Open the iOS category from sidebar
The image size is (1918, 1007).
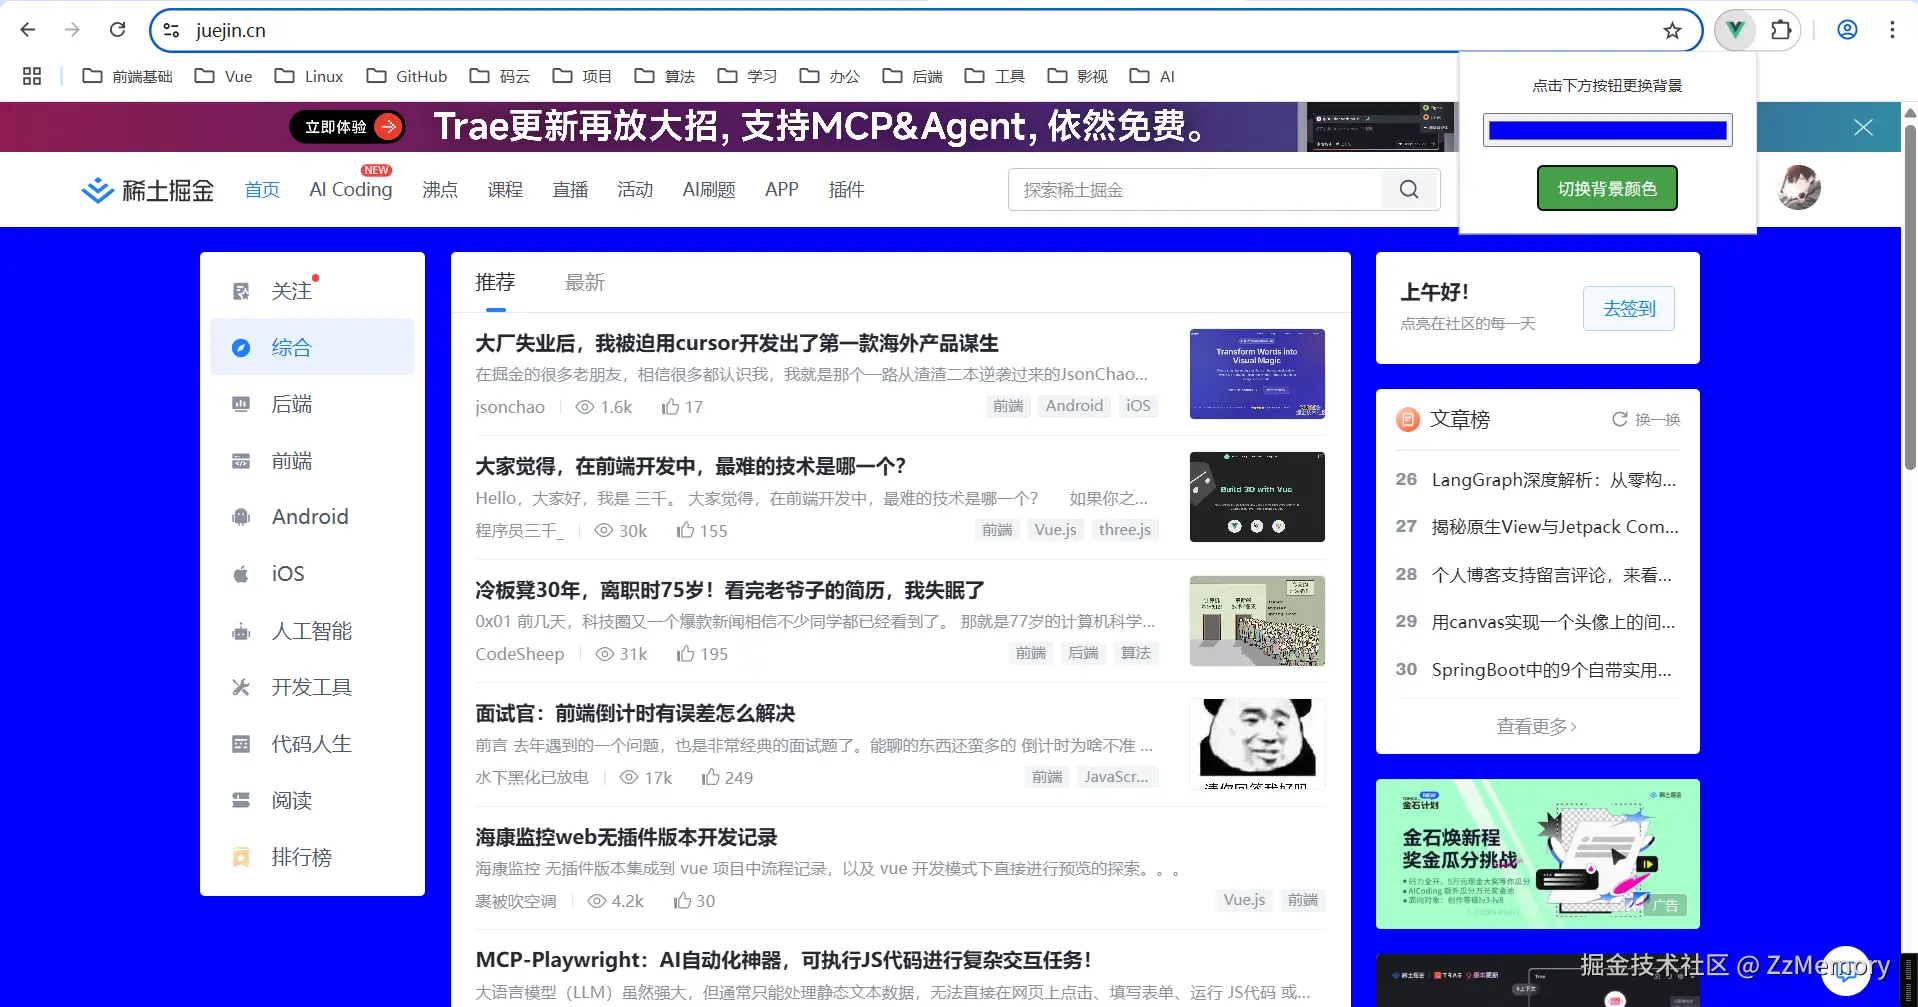tap(286, 573)
